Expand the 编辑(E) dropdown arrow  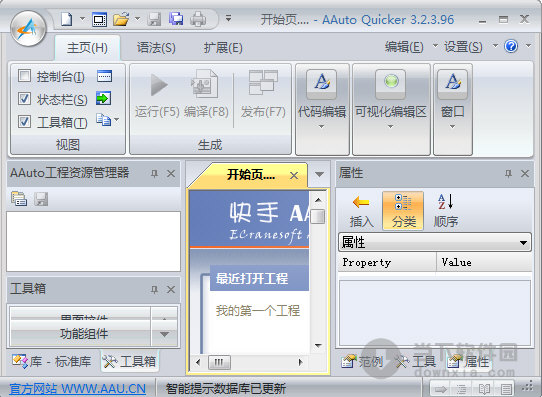click(435, 45)
